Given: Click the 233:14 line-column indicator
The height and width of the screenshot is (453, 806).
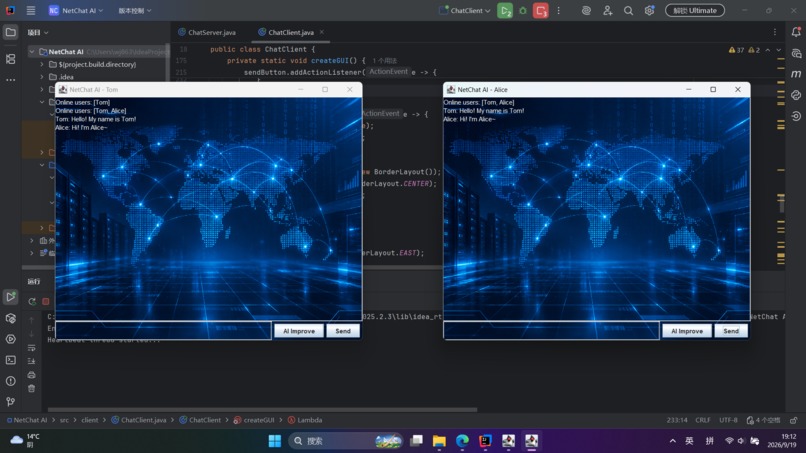Looking at the screenshot, I should point(677,420).
